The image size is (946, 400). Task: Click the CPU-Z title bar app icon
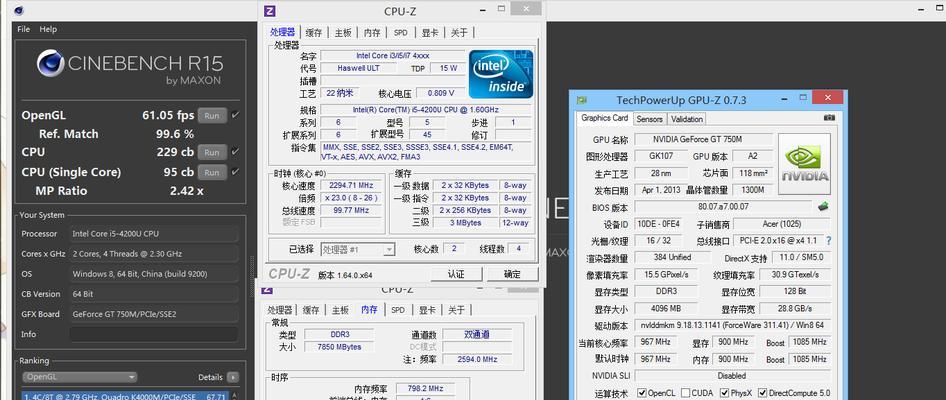271,10
